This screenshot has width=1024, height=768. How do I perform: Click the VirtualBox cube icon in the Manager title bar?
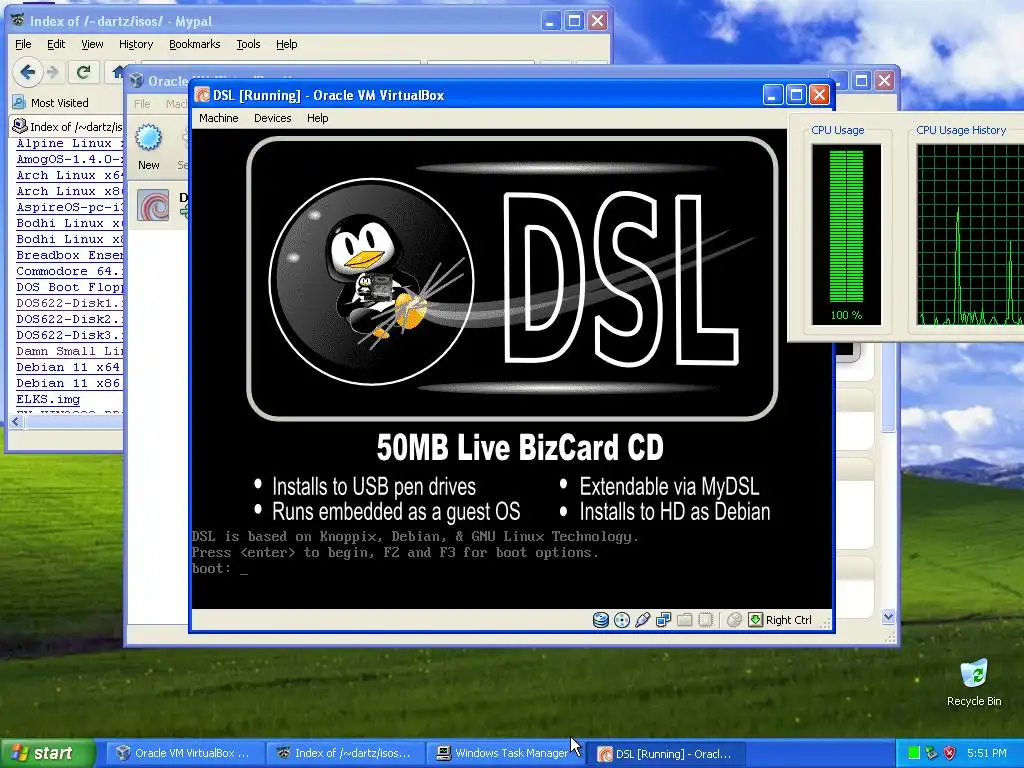(136, 80)
